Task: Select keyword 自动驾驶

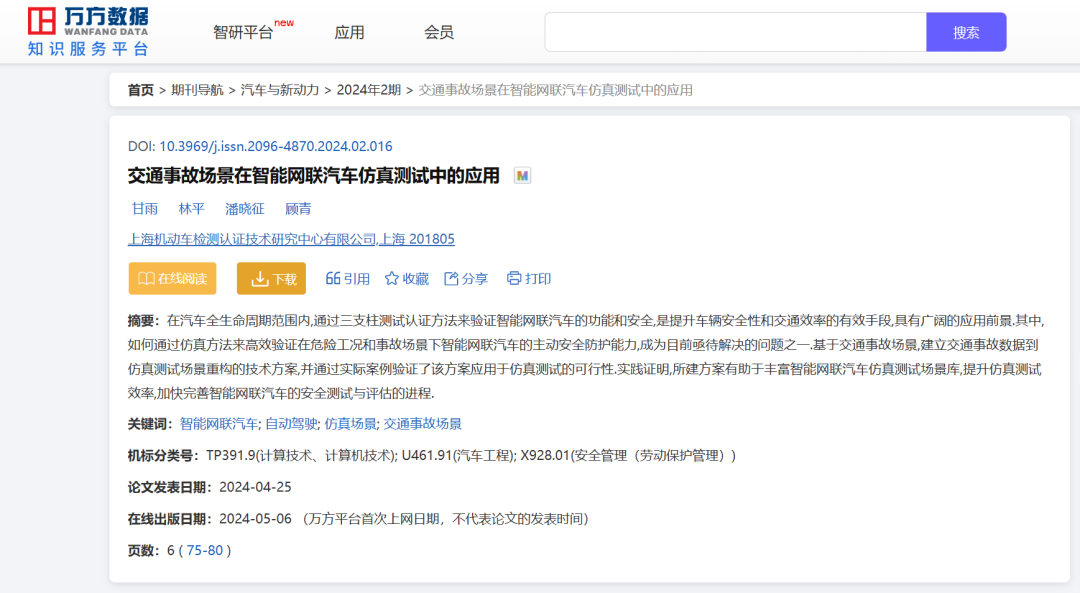Action: point(291,424)
